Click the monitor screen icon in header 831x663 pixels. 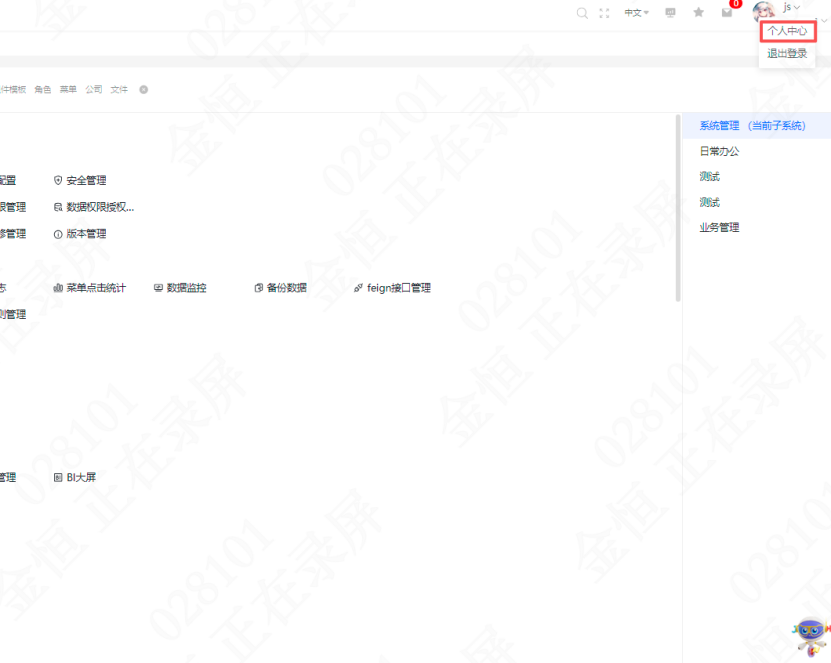(670, 13)
